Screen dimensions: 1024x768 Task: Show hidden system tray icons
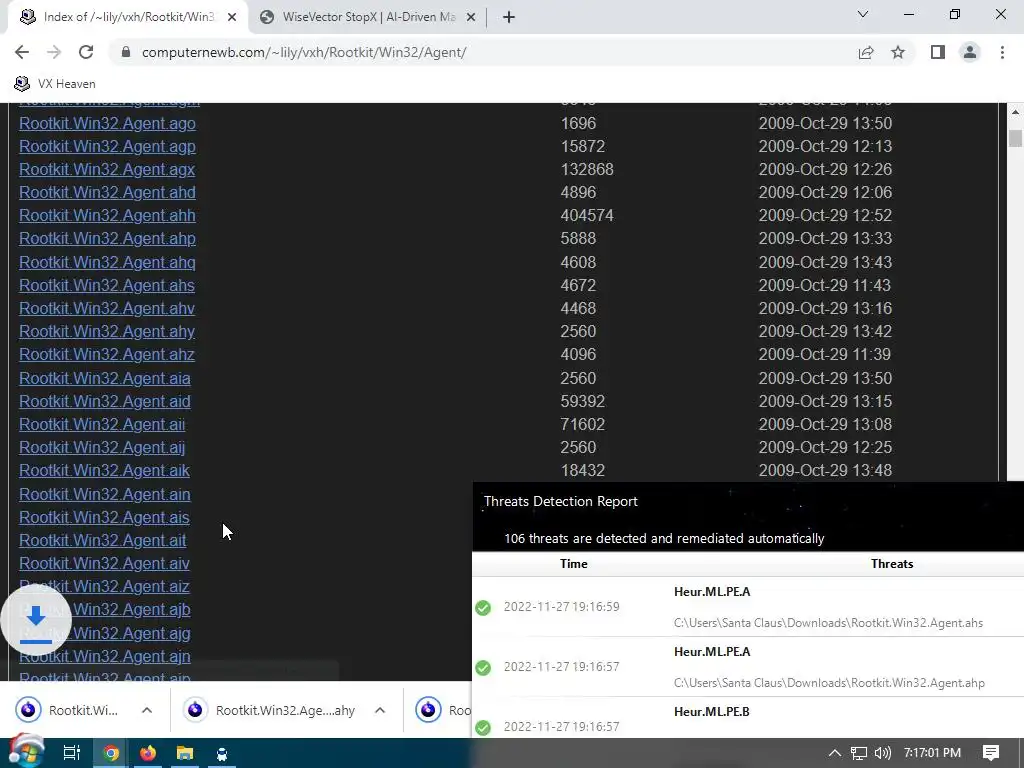(835, 753)
